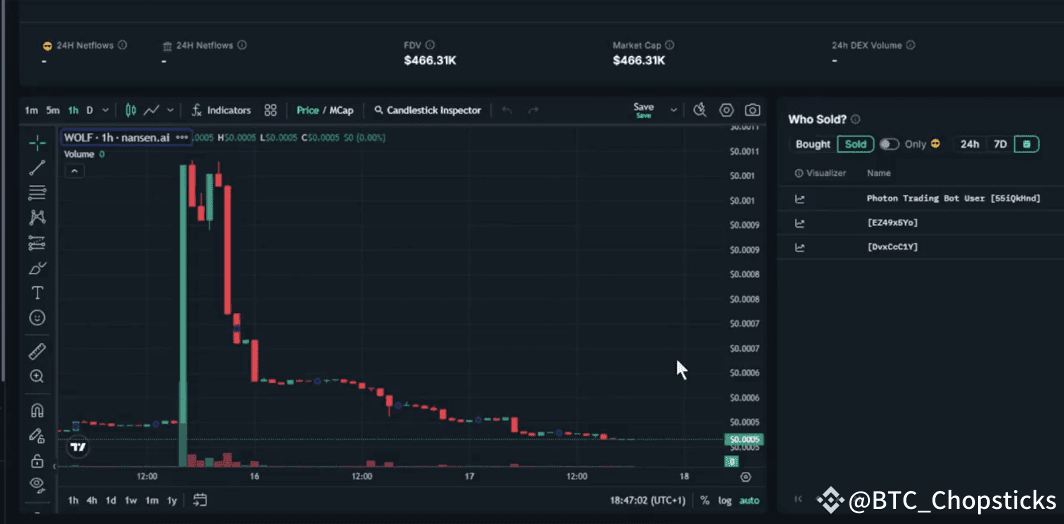Click the WOLF 1h nansen.ai legend title
The image size is (1064, 524).
pos(116,137)
